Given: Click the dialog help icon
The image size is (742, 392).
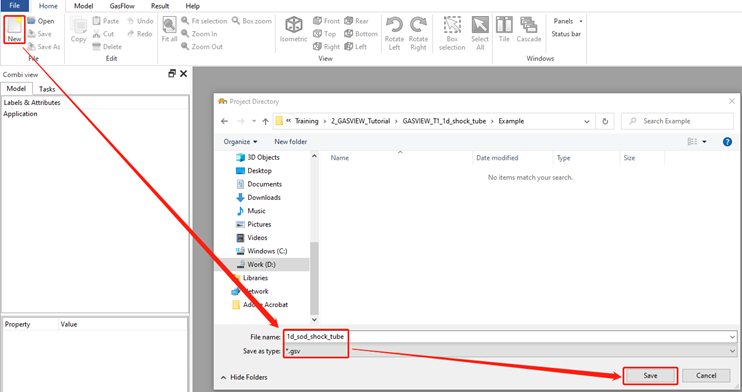Looking at the screenshot, I should [727, 142].
